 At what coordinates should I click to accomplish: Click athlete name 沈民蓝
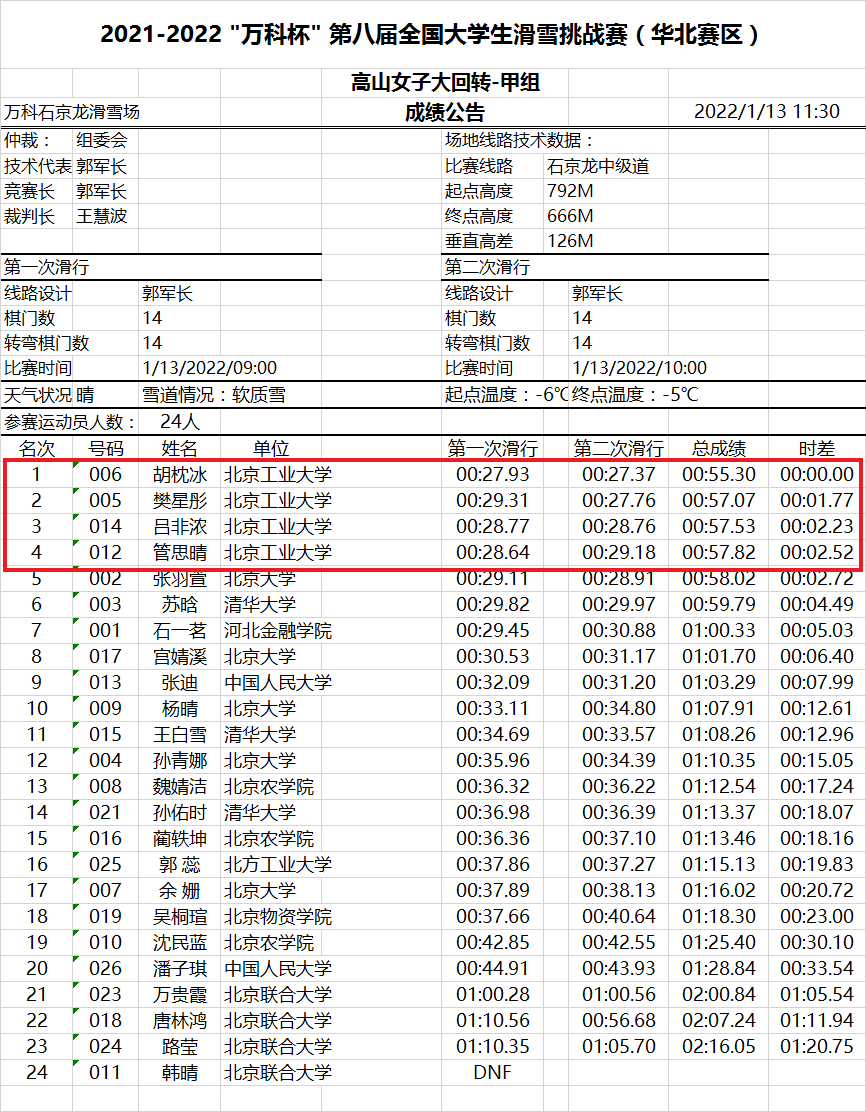[x=179, y=942]
